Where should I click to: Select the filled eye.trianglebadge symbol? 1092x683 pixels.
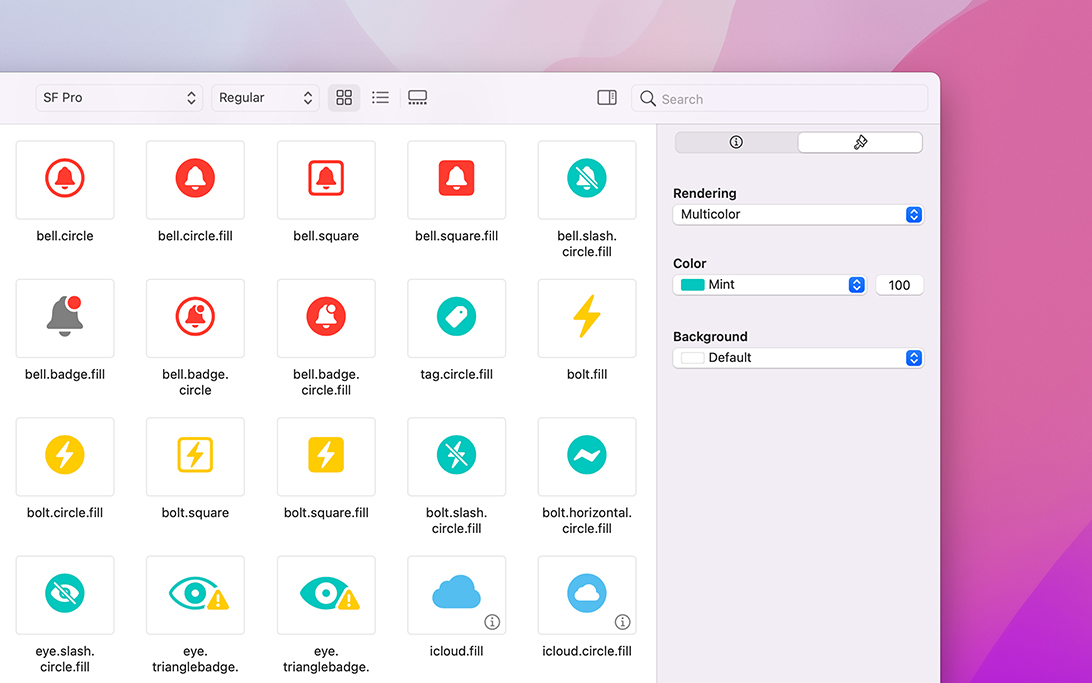[326, 595]
